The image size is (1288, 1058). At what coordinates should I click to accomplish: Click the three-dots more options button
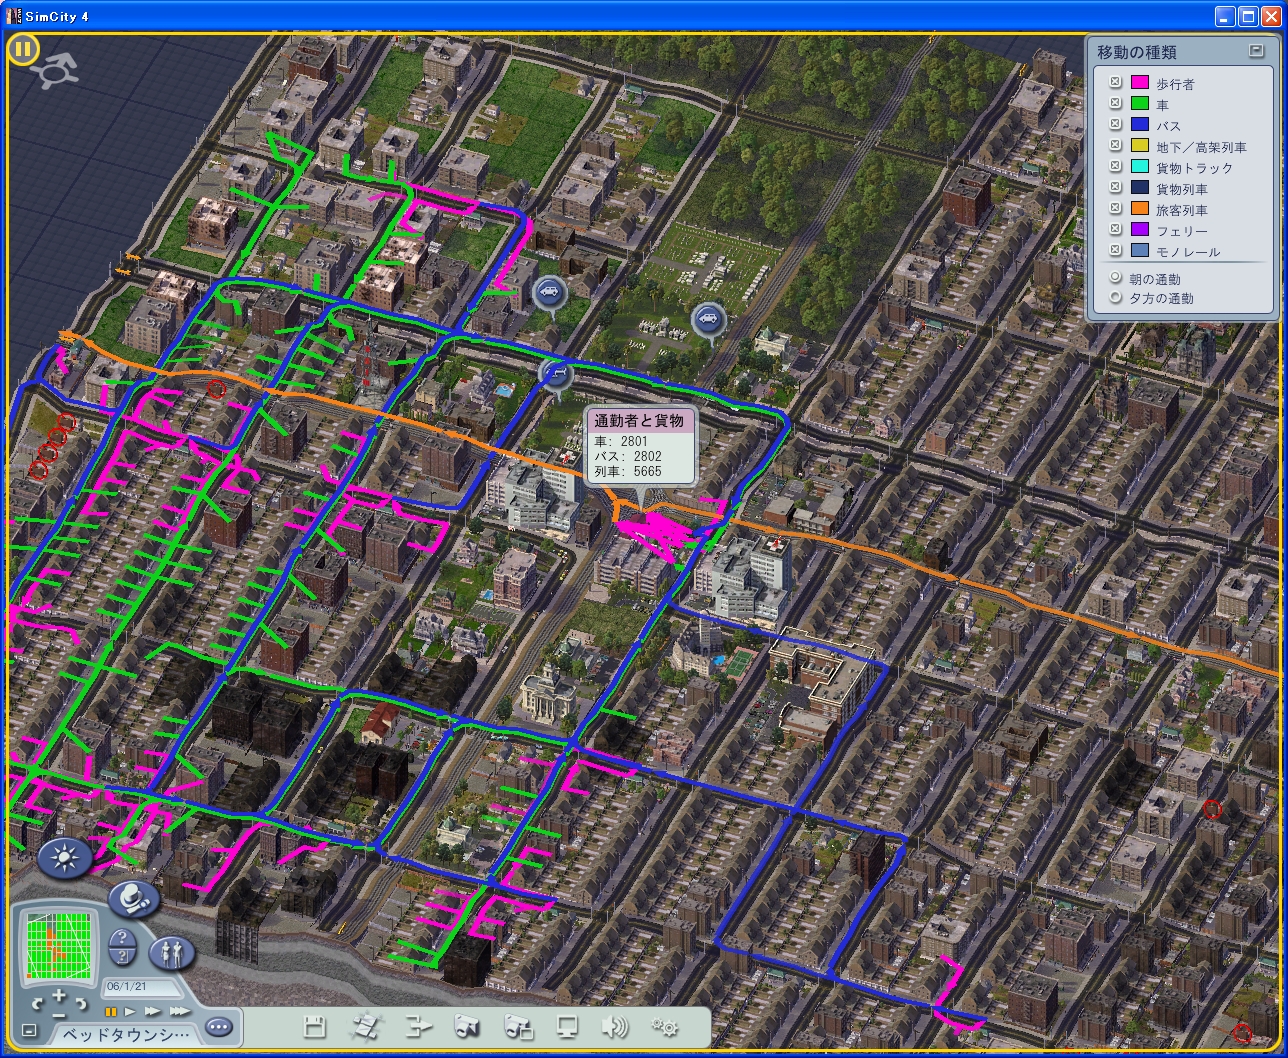[x=219, y=1027]
